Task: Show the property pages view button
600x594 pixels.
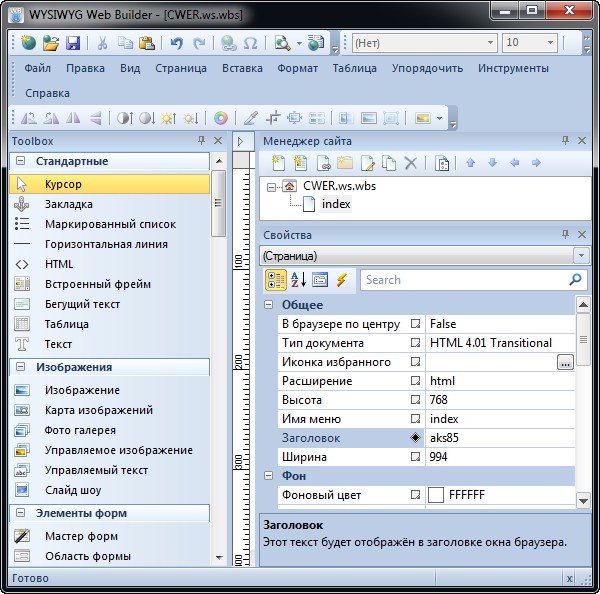Action: (x=320, y=280)
